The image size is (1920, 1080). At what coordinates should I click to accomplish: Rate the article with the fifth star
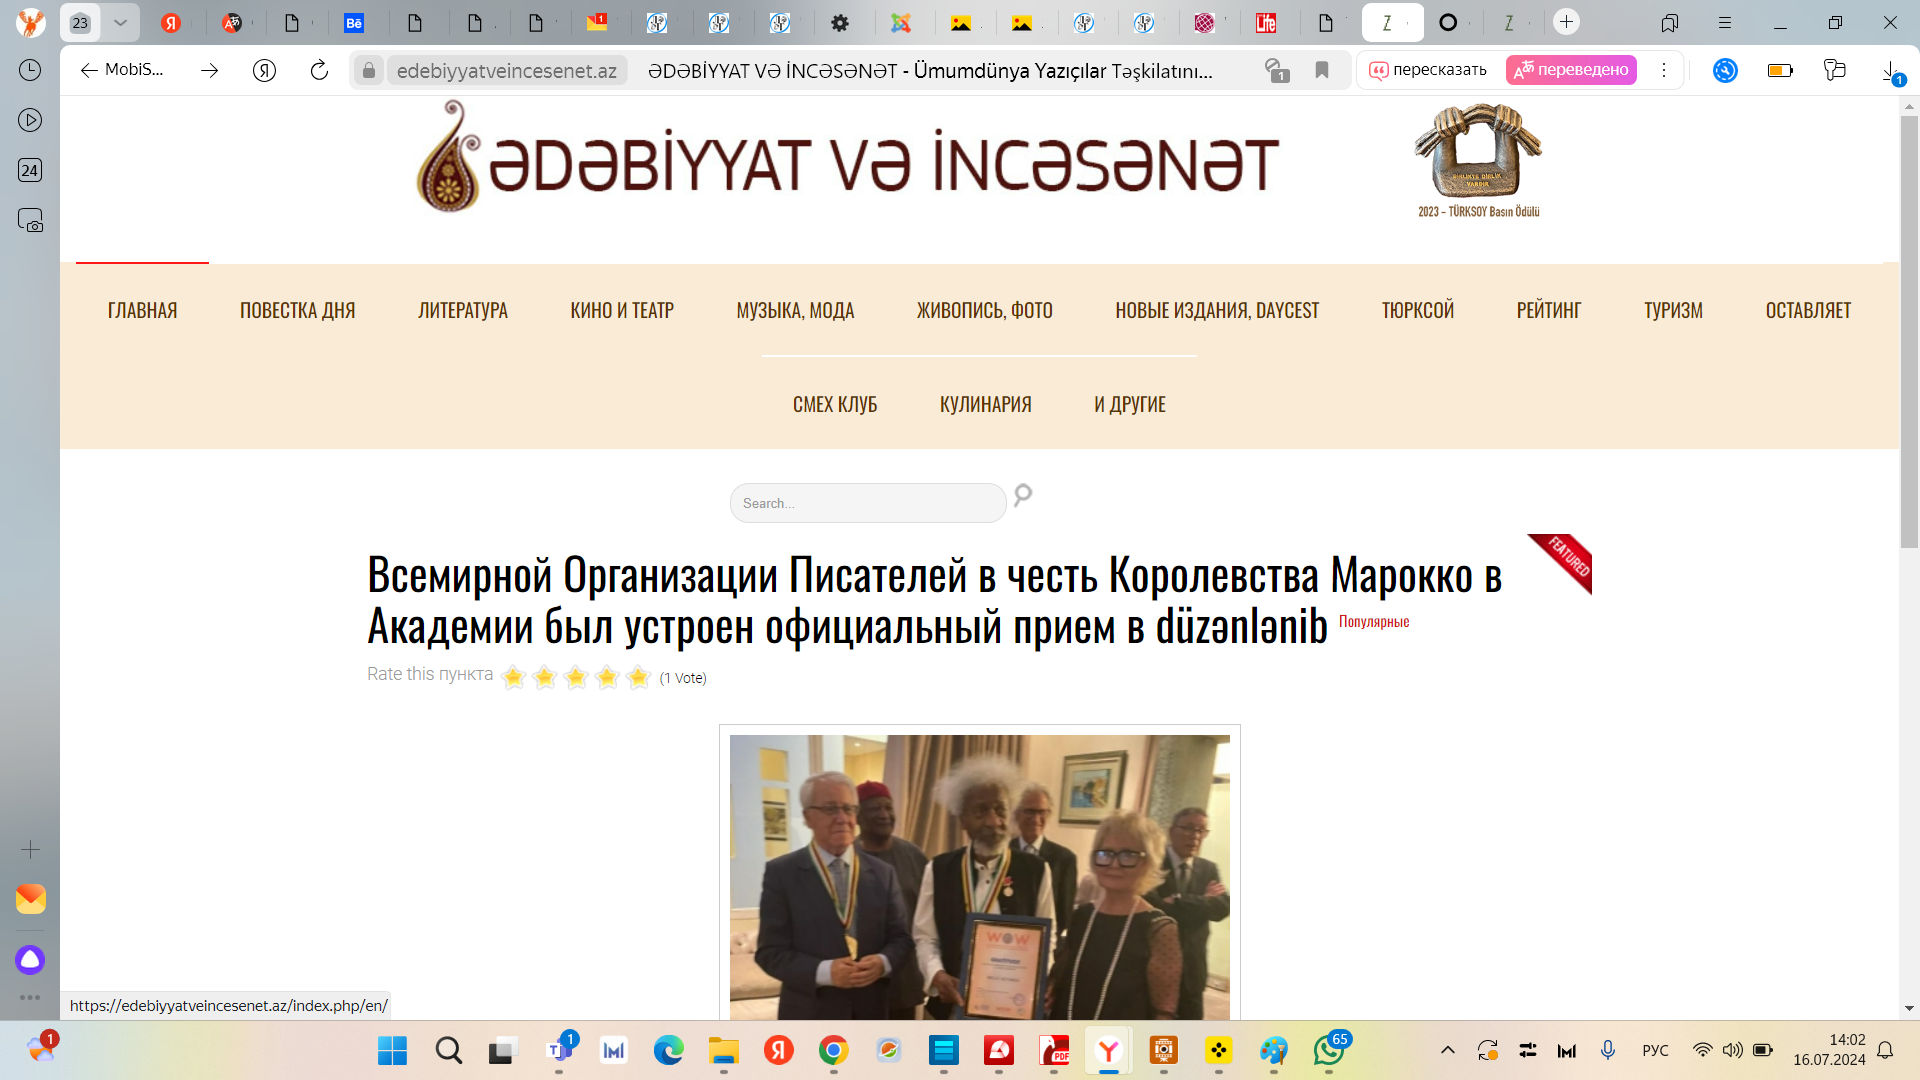tap(638, 678)
